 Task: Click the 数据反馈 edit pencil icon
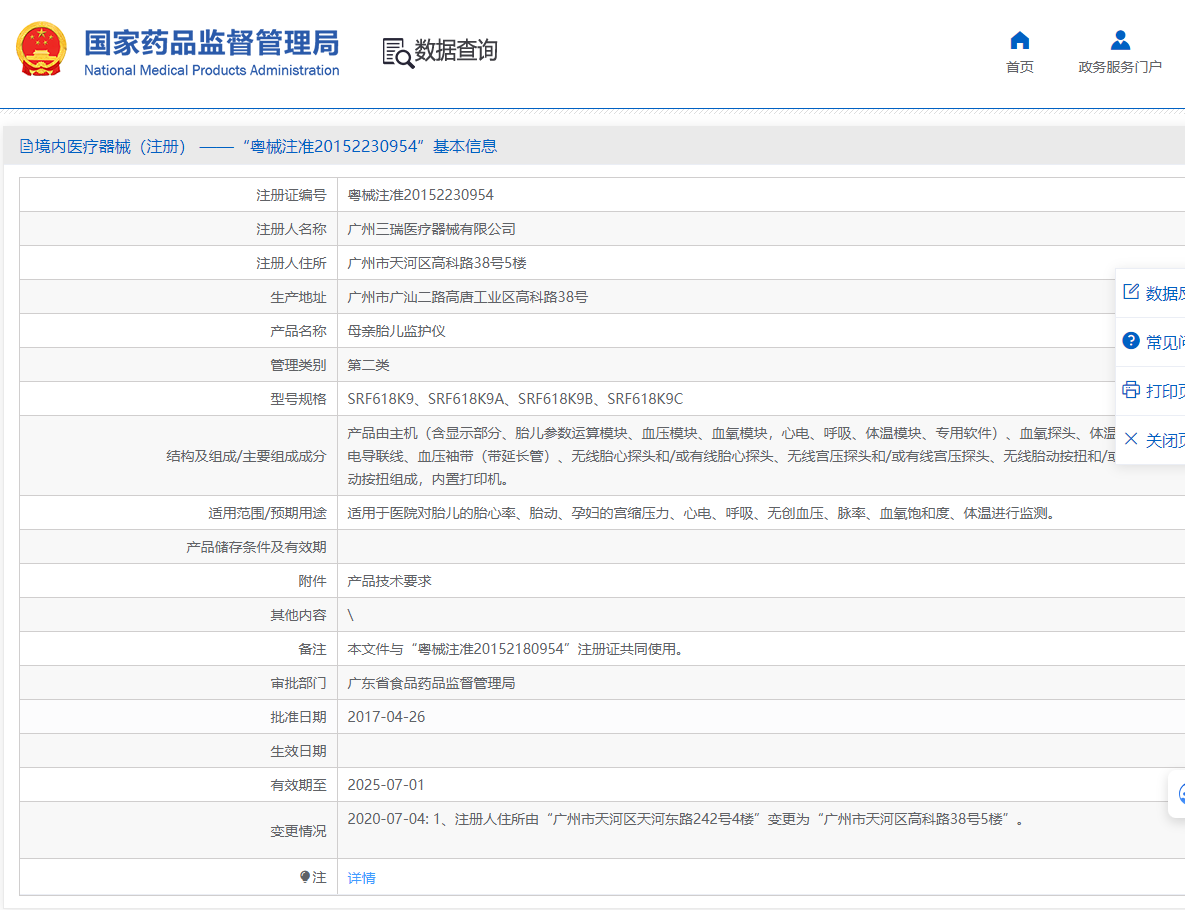pos(1131,292)
